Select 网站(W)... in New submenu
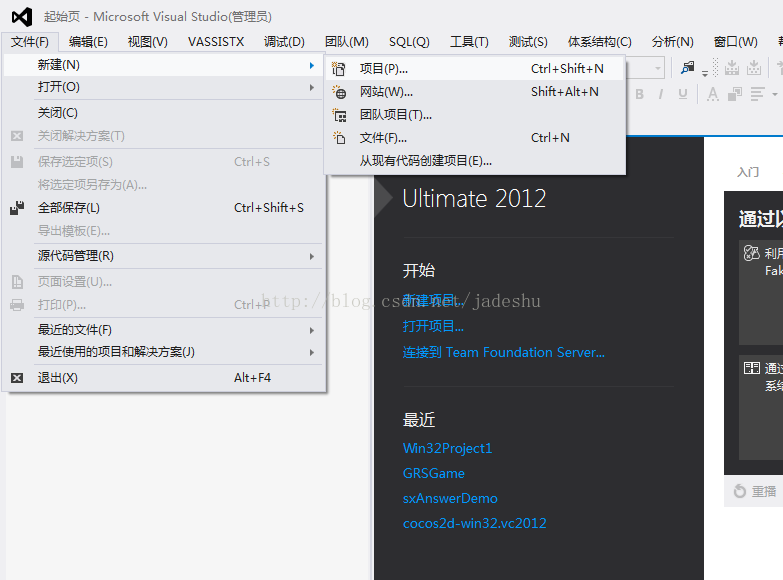Screen dimensions: 783x580 (475, 92)
